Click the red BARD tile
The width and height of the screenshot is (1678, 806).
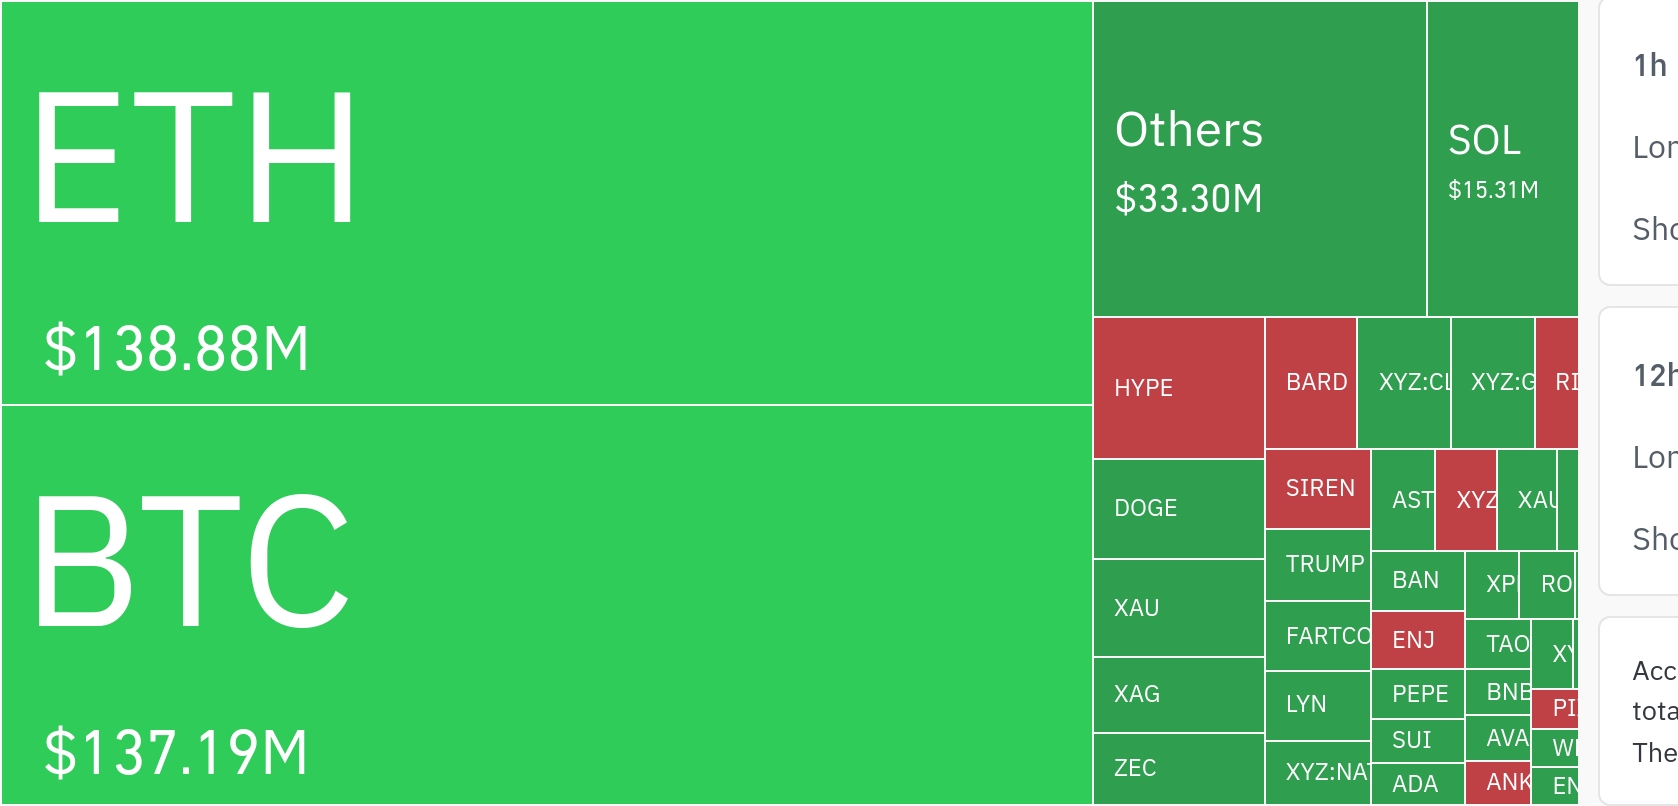(x=1310, y=383)
